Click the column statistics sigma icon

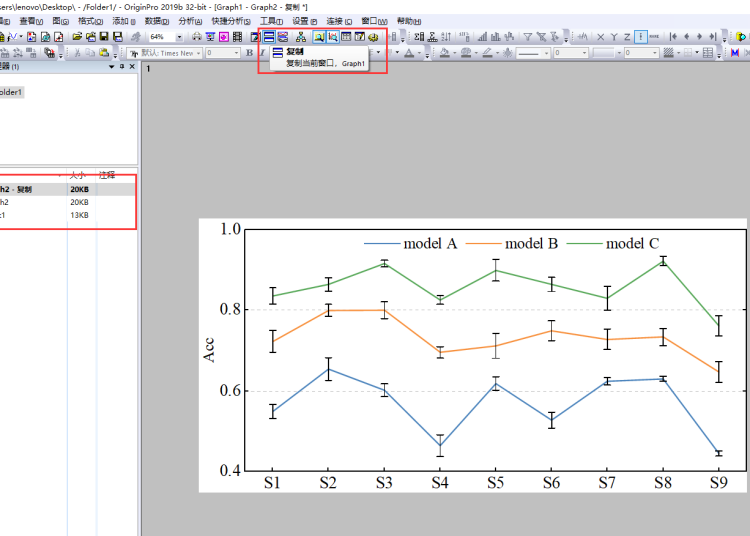tap(419, 37)
